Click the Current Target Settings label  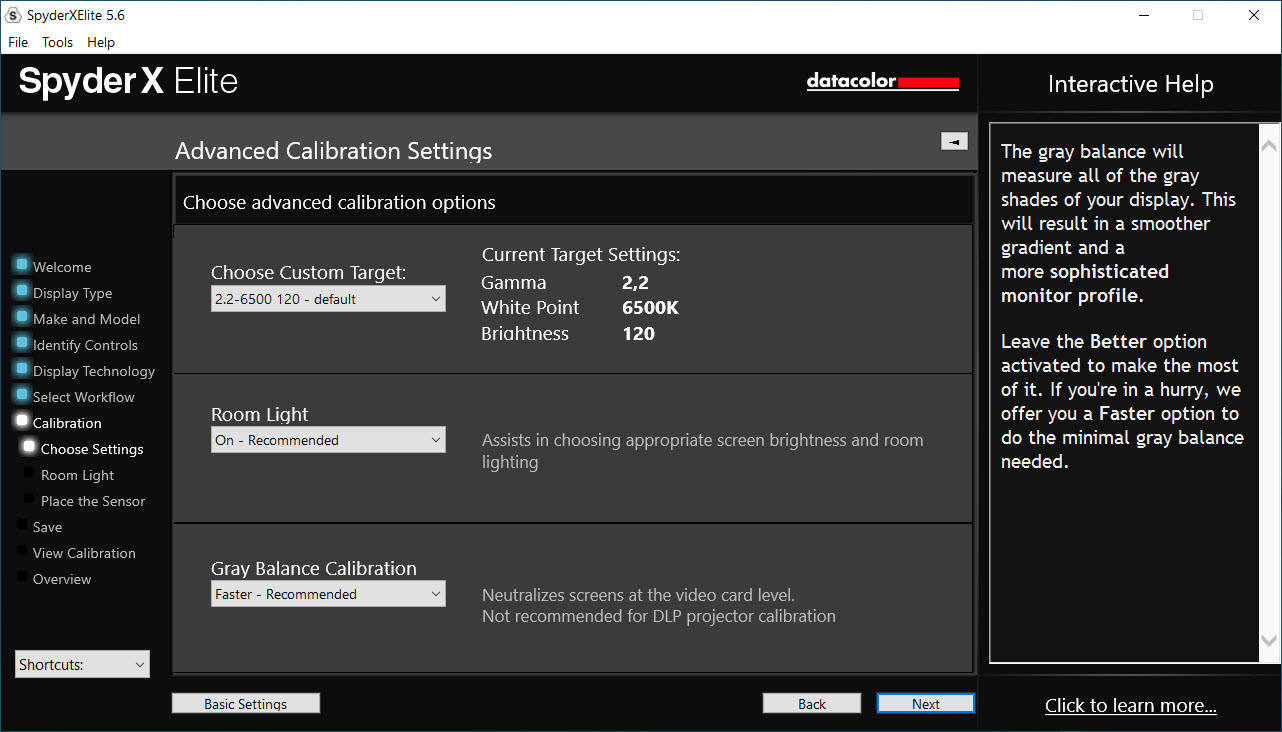(581, 255)
